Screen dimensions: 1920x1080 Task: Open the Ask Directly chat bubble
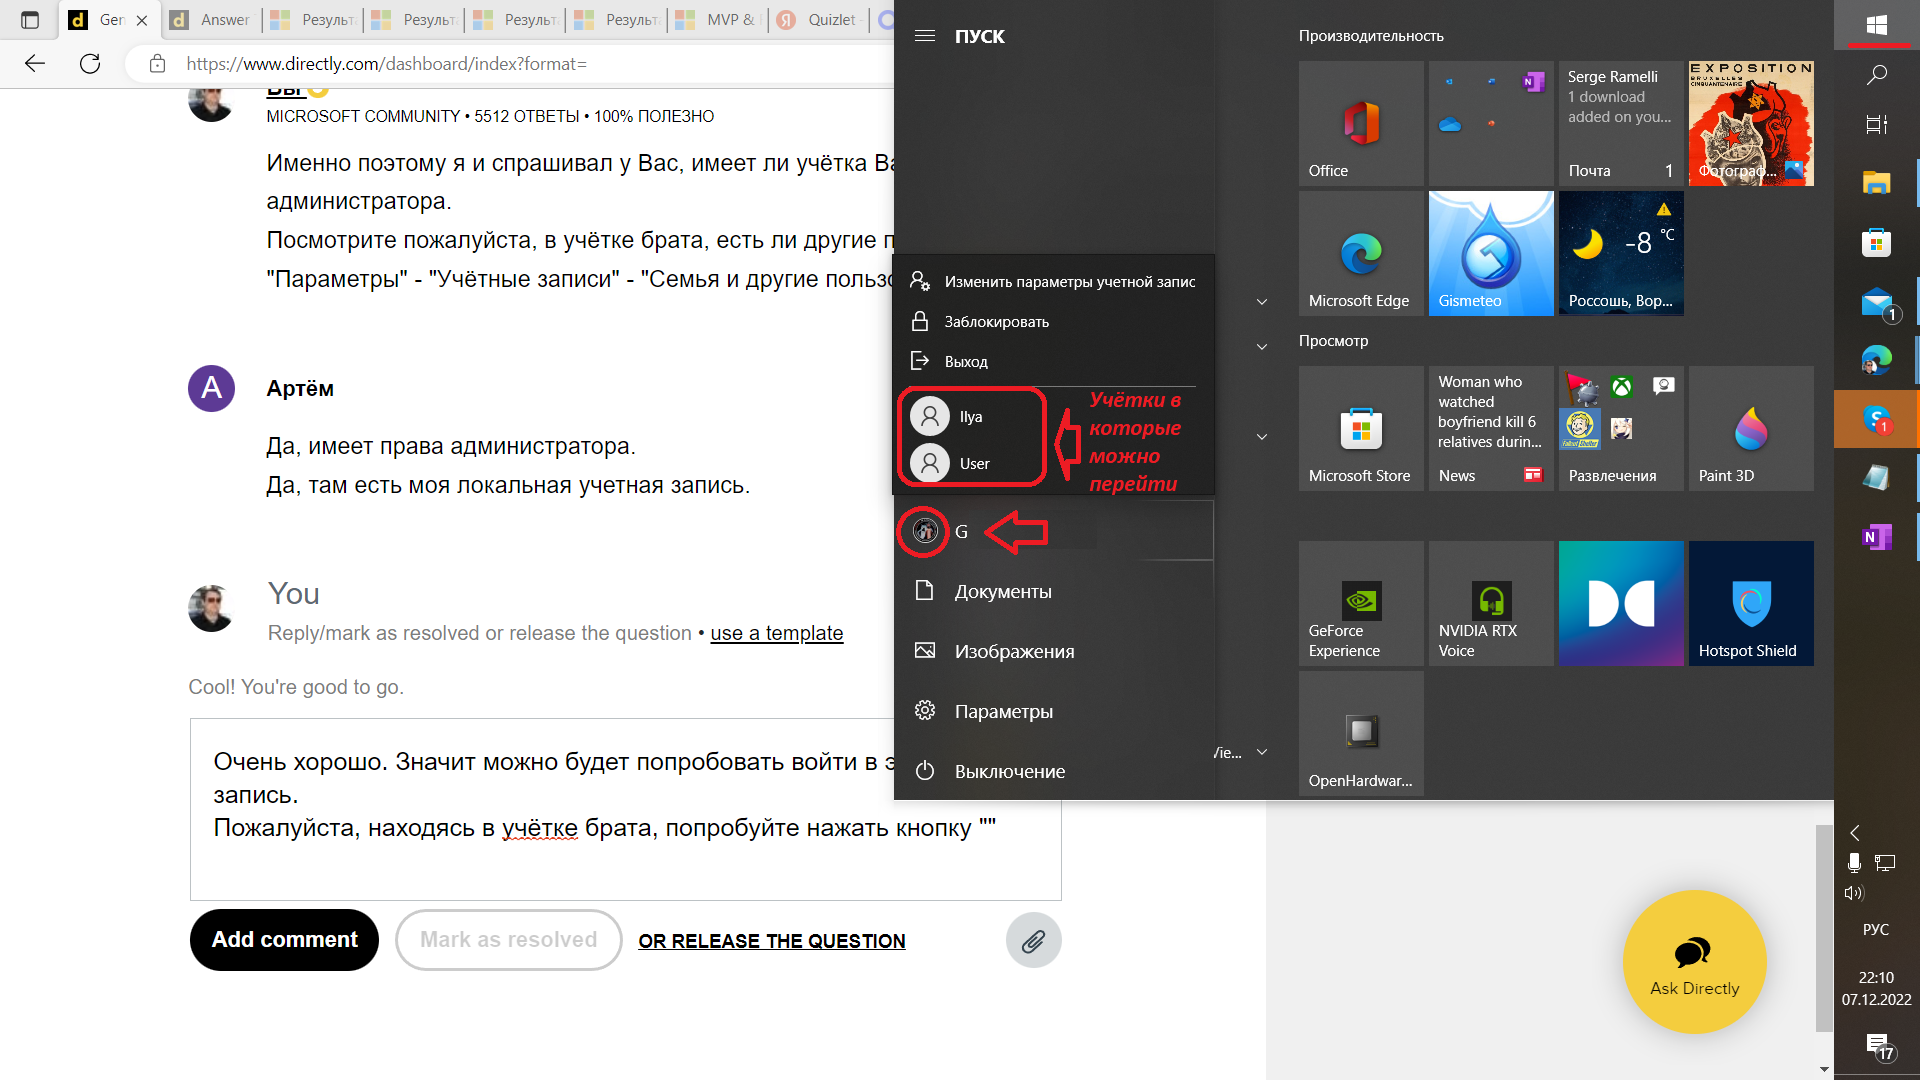[1694, 962]
